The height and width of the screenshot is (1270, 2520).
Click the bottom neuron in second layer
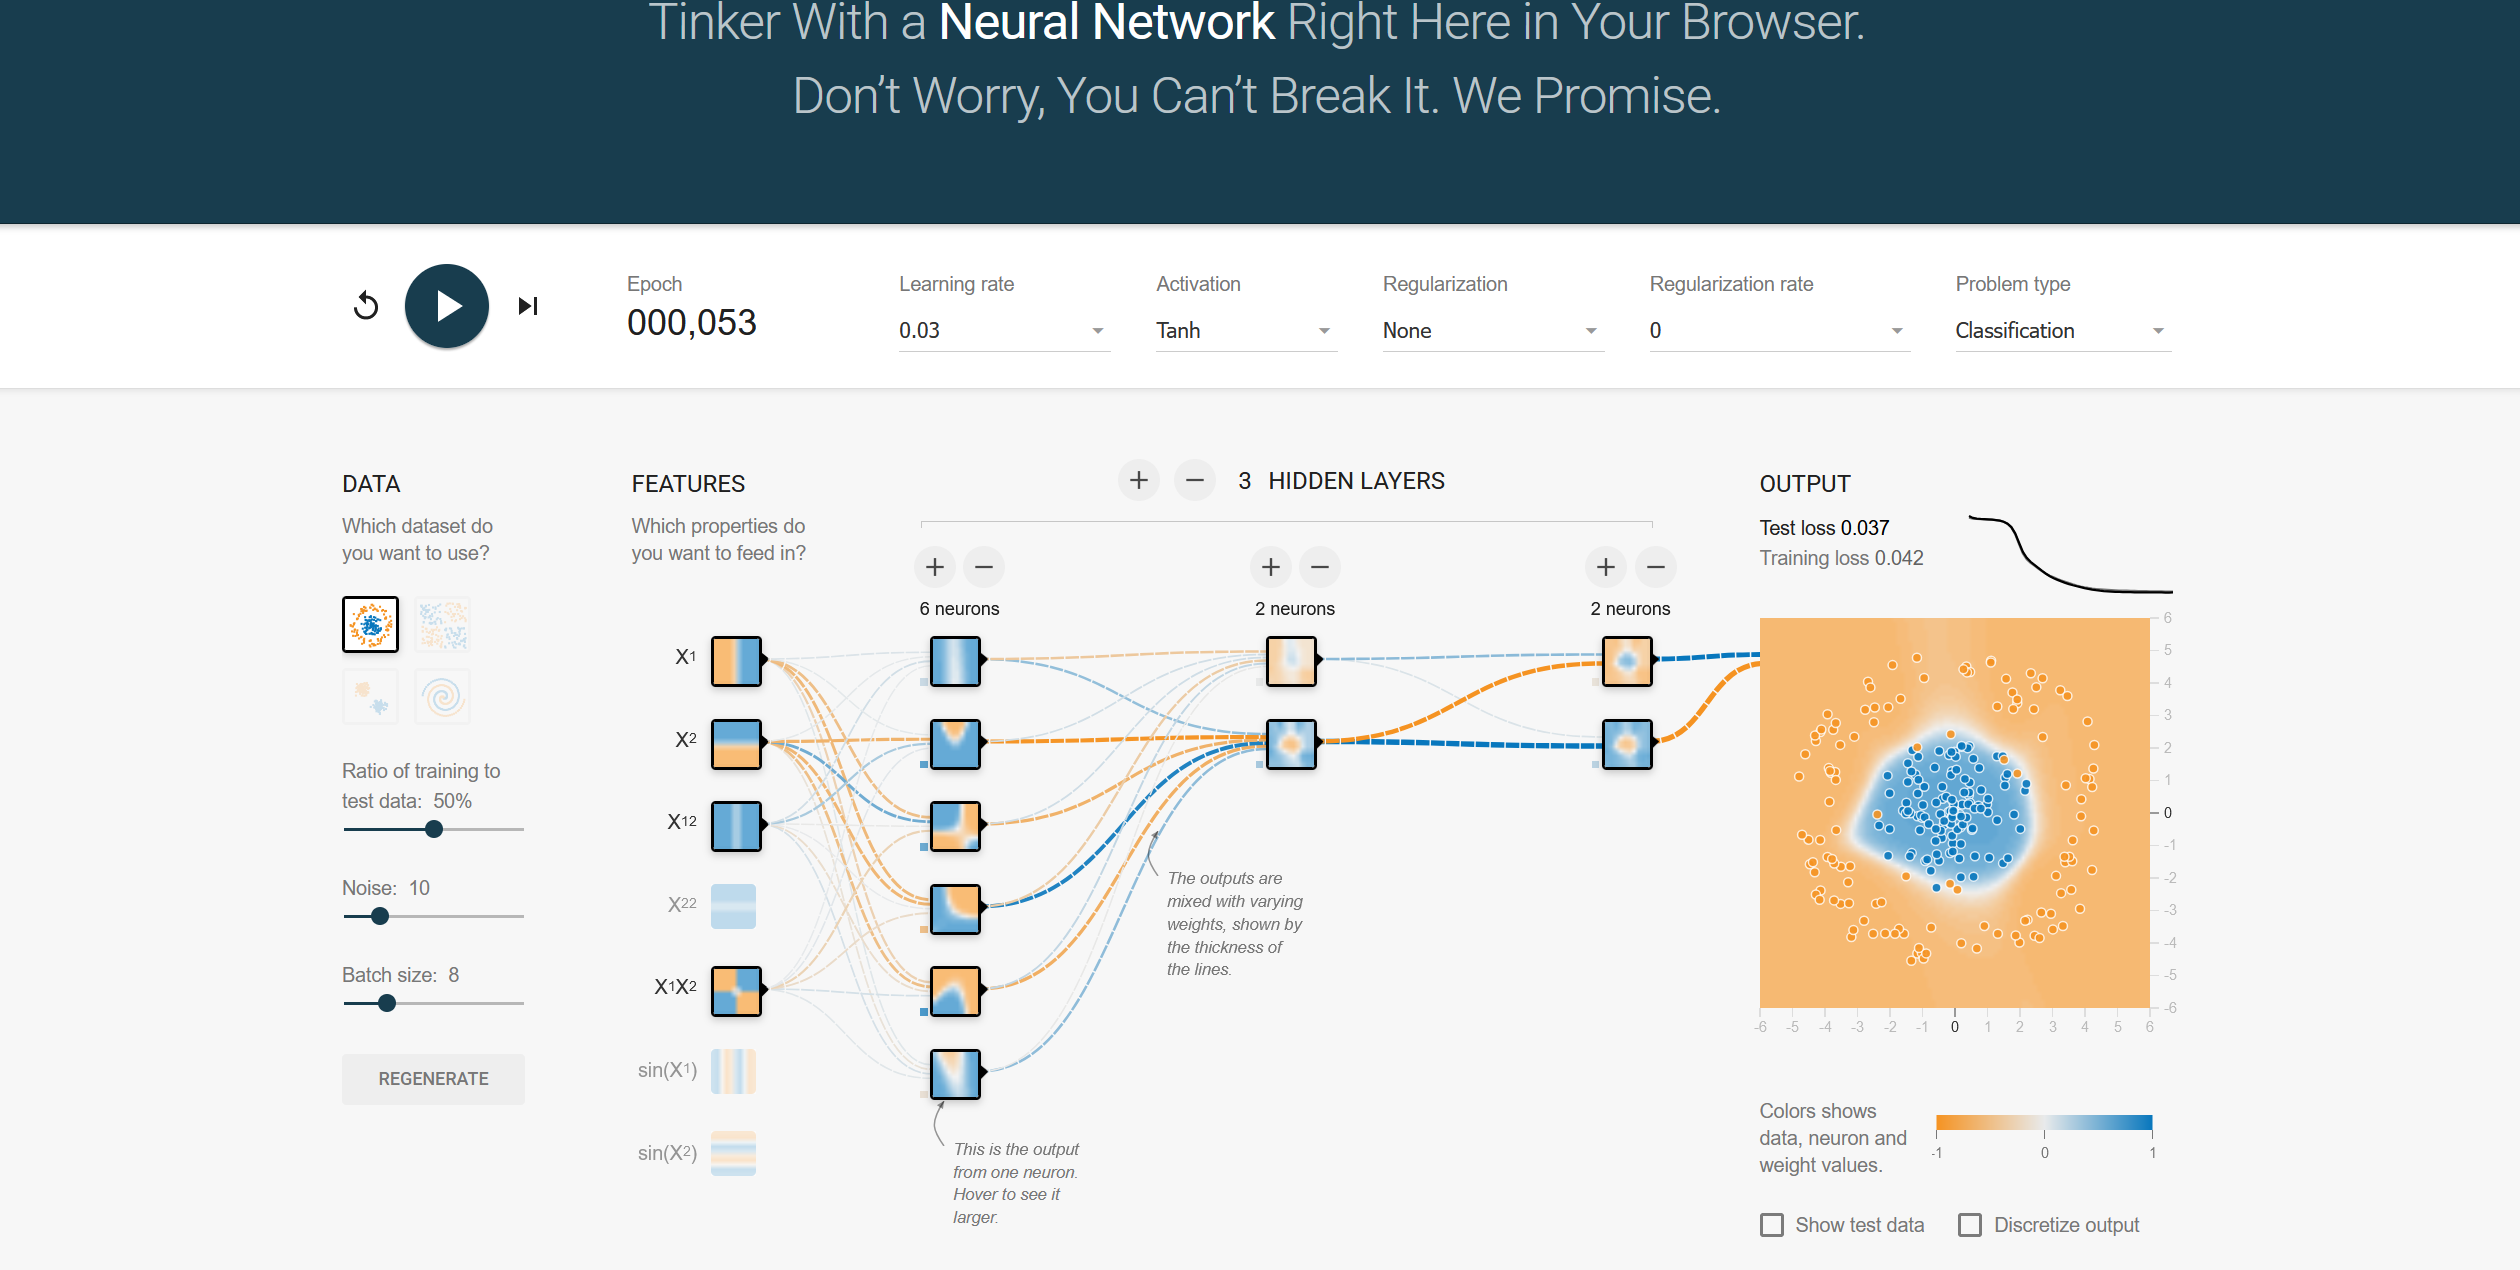tap(1291, 744)
